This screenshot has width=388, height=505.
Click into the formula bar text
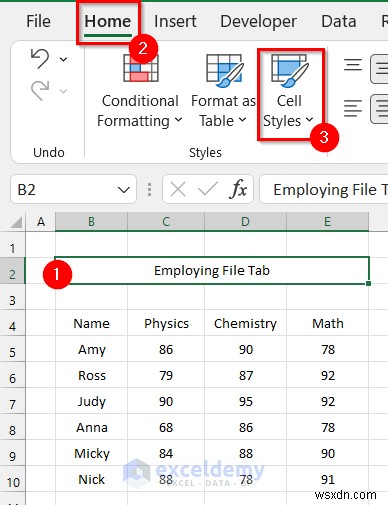coord(324,190)
